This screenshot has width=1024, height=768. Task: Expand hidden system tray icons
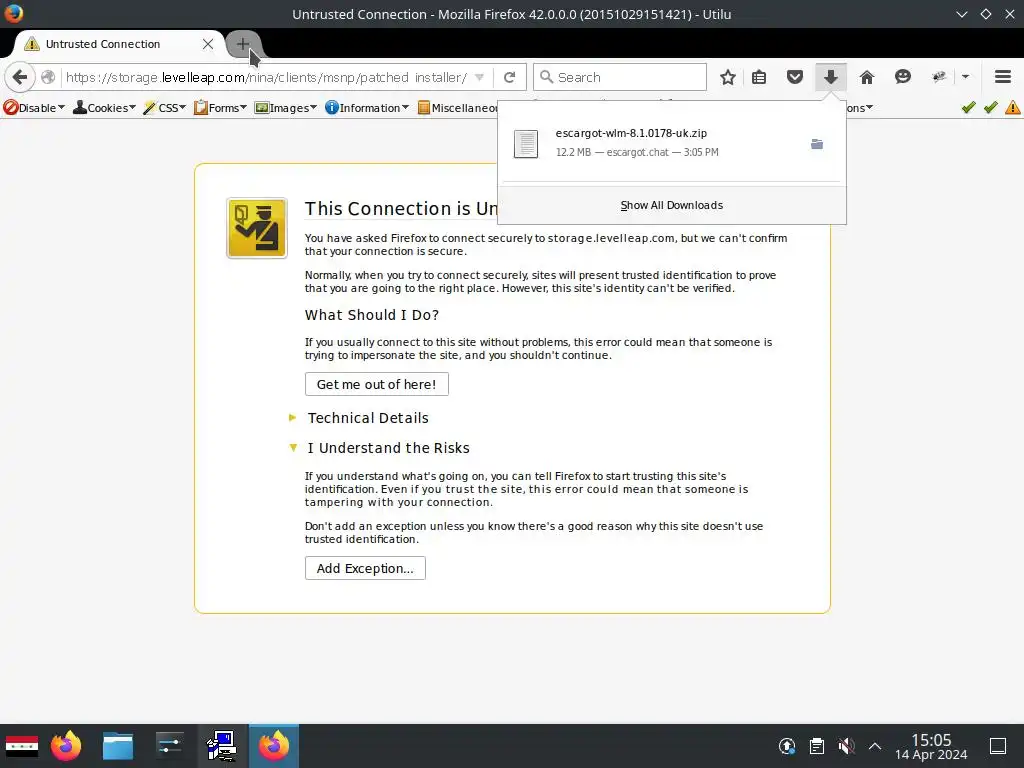(875, 746)
